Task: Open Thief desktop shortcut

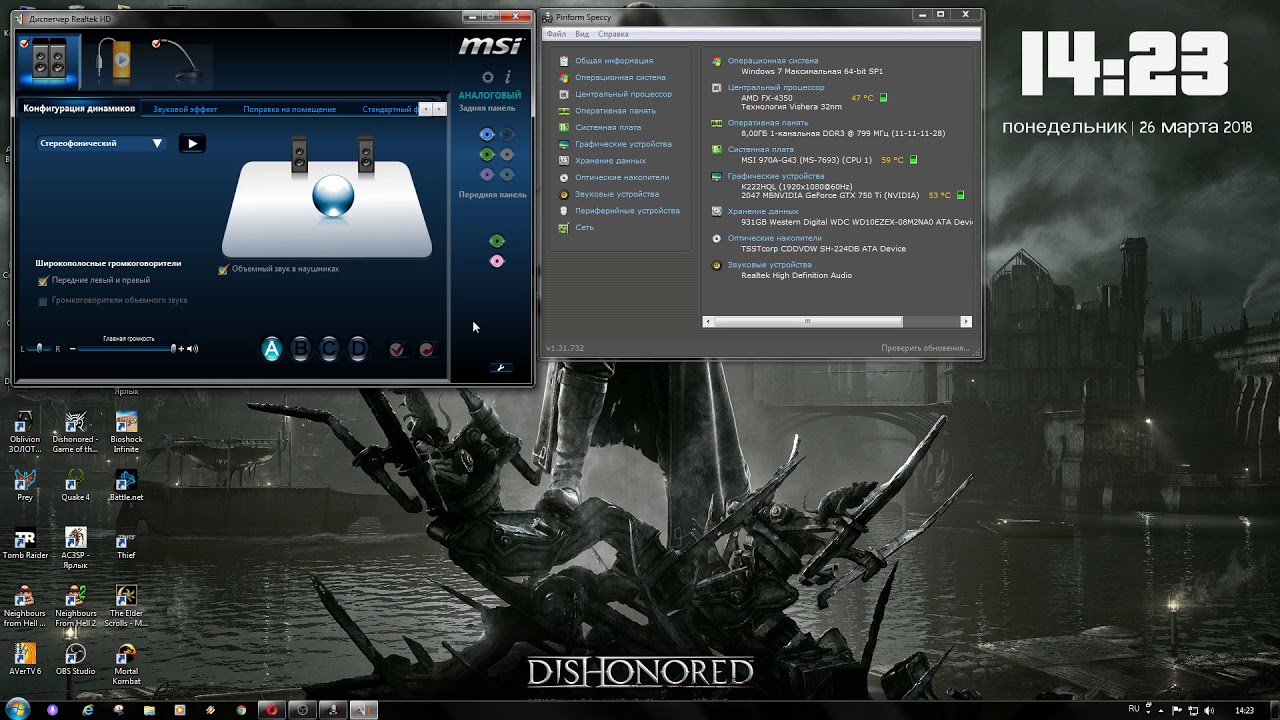Action: pyautogui.click(x=126, y=544)
